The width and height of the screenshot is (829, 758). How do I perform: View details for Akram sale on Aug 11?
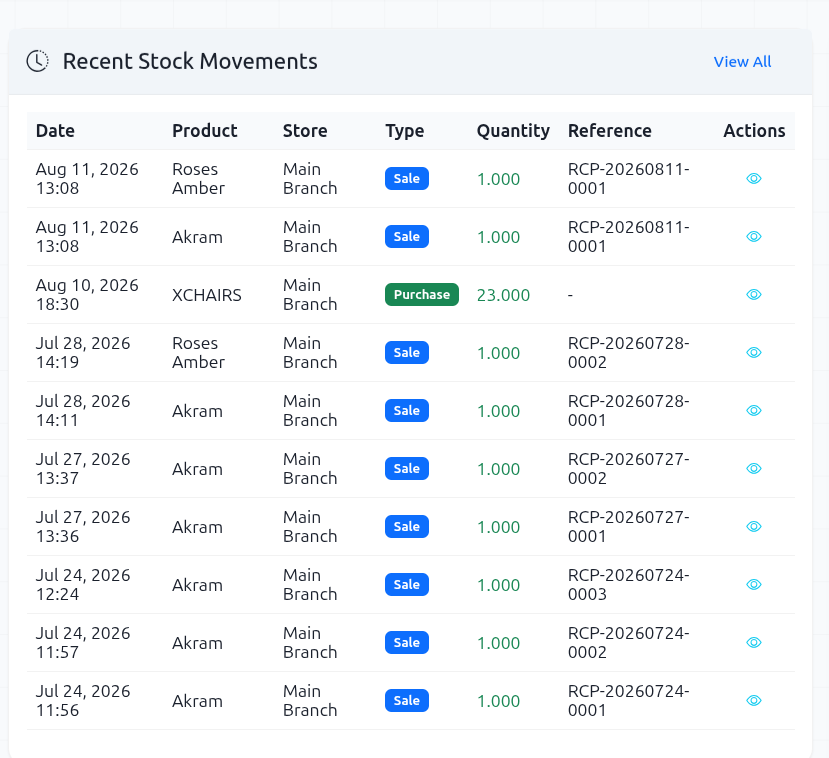753,237
